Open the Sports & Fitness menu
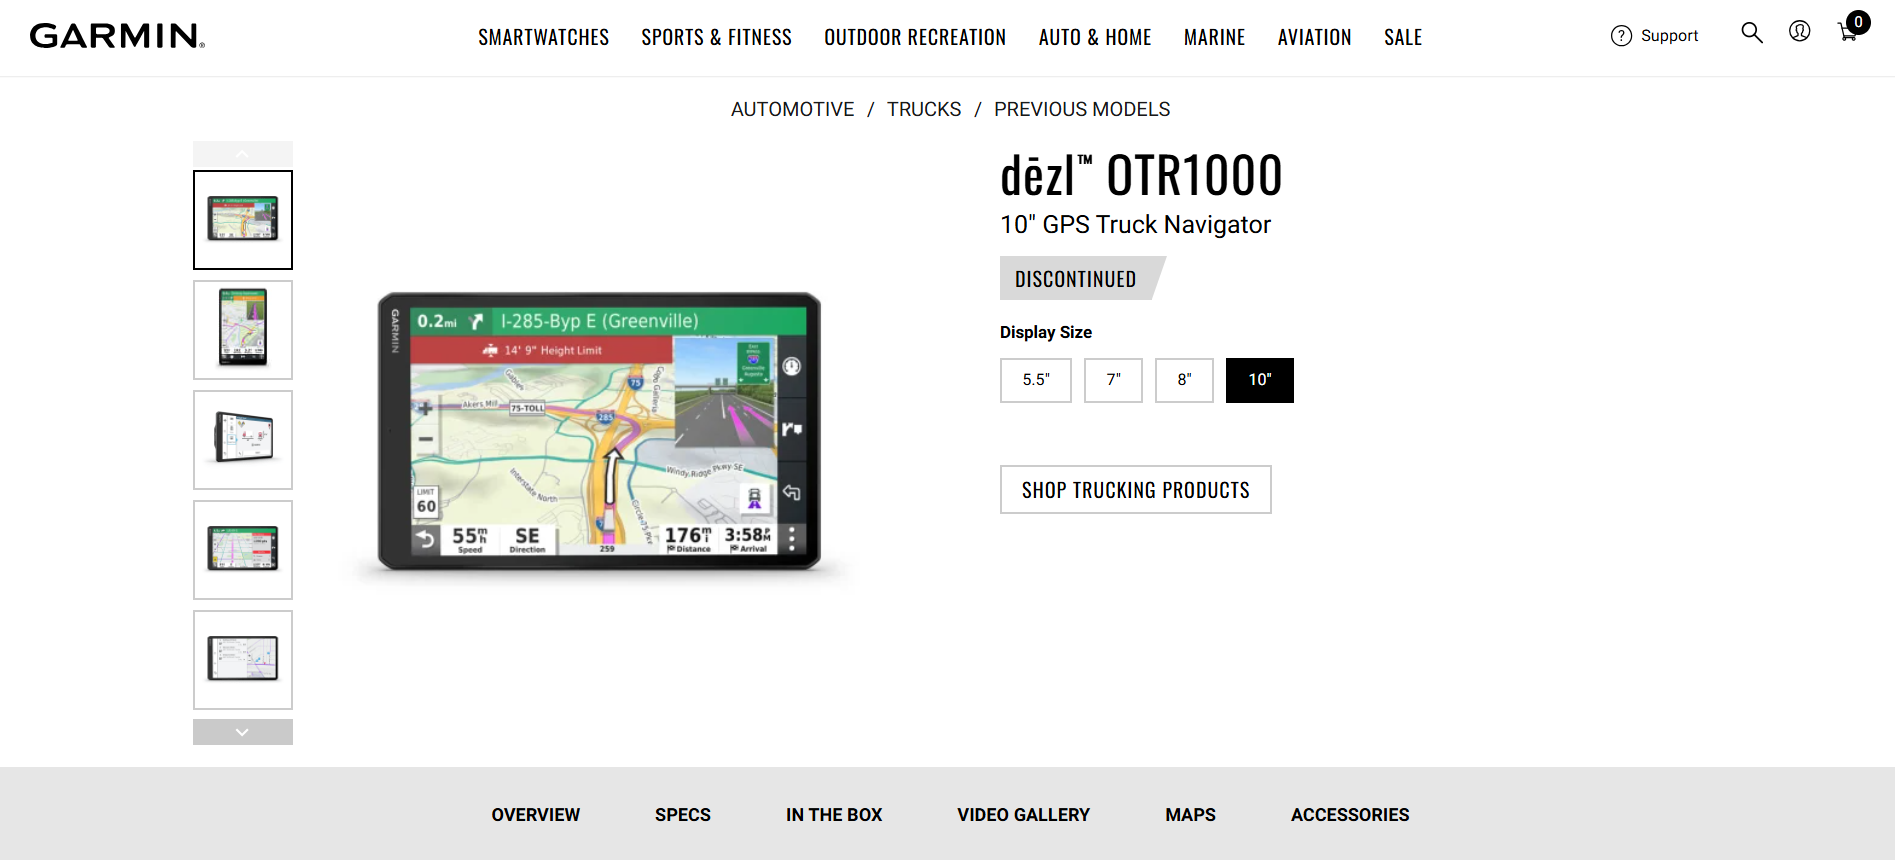The image size is (1895, 860). pyautogui.click(x=716, y=38)
